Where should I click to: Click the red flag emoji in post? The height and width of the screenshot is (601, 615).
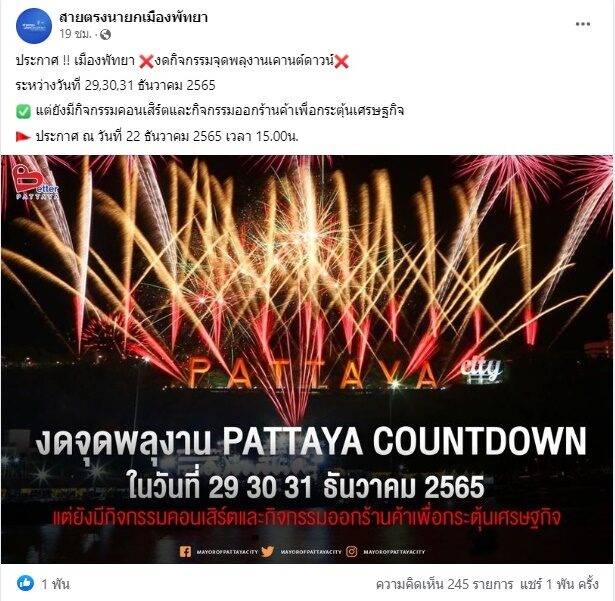tap(23, 137)
